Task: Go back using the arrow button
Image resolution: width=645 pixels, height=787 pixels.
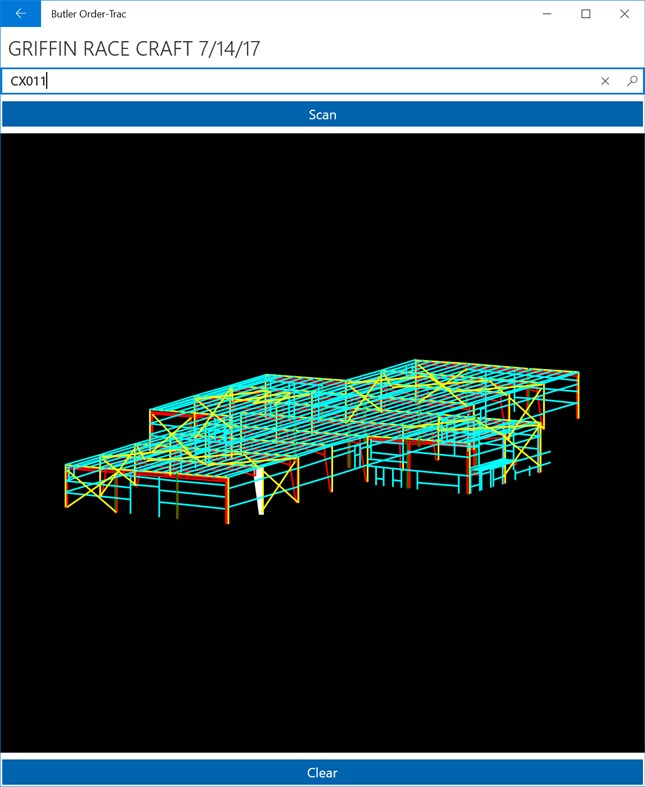Action: coord(21,14)
